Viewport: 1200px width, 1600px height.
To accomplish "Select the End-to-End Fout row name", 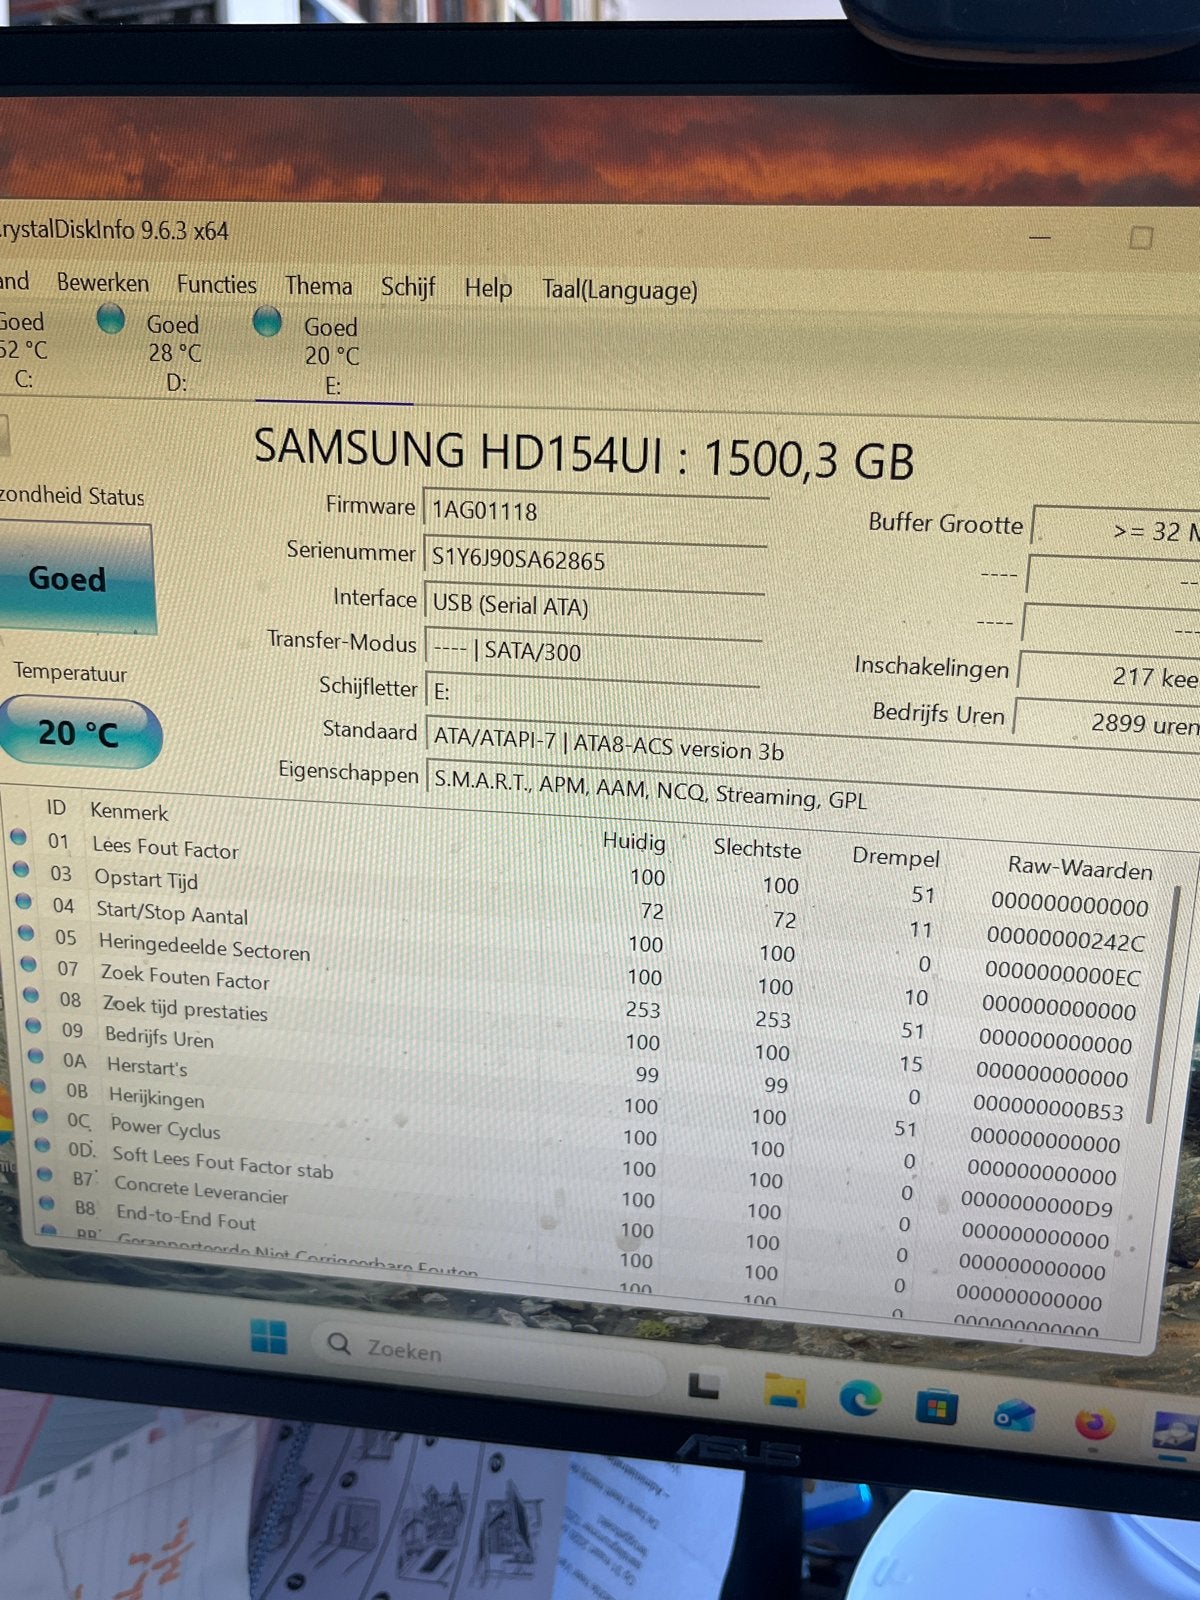I will coord(186,1217).
